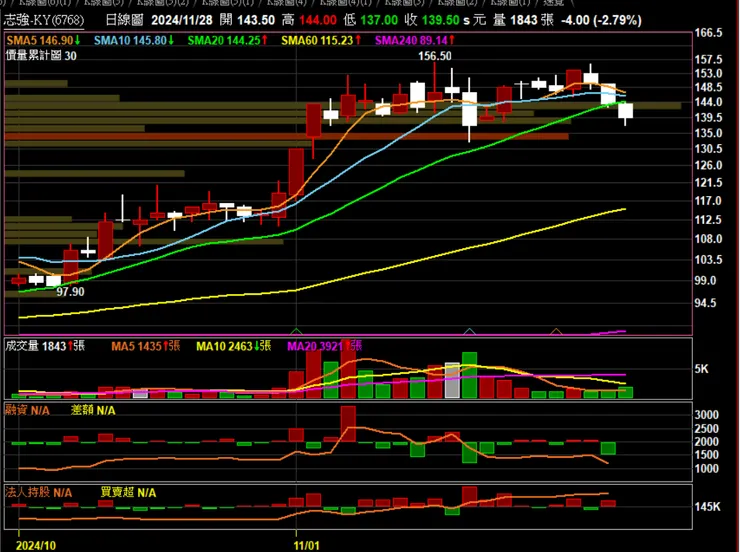This screenshot has width=740, height=552.
Task: Click the 1000 margin axis value
Action: 706,468
